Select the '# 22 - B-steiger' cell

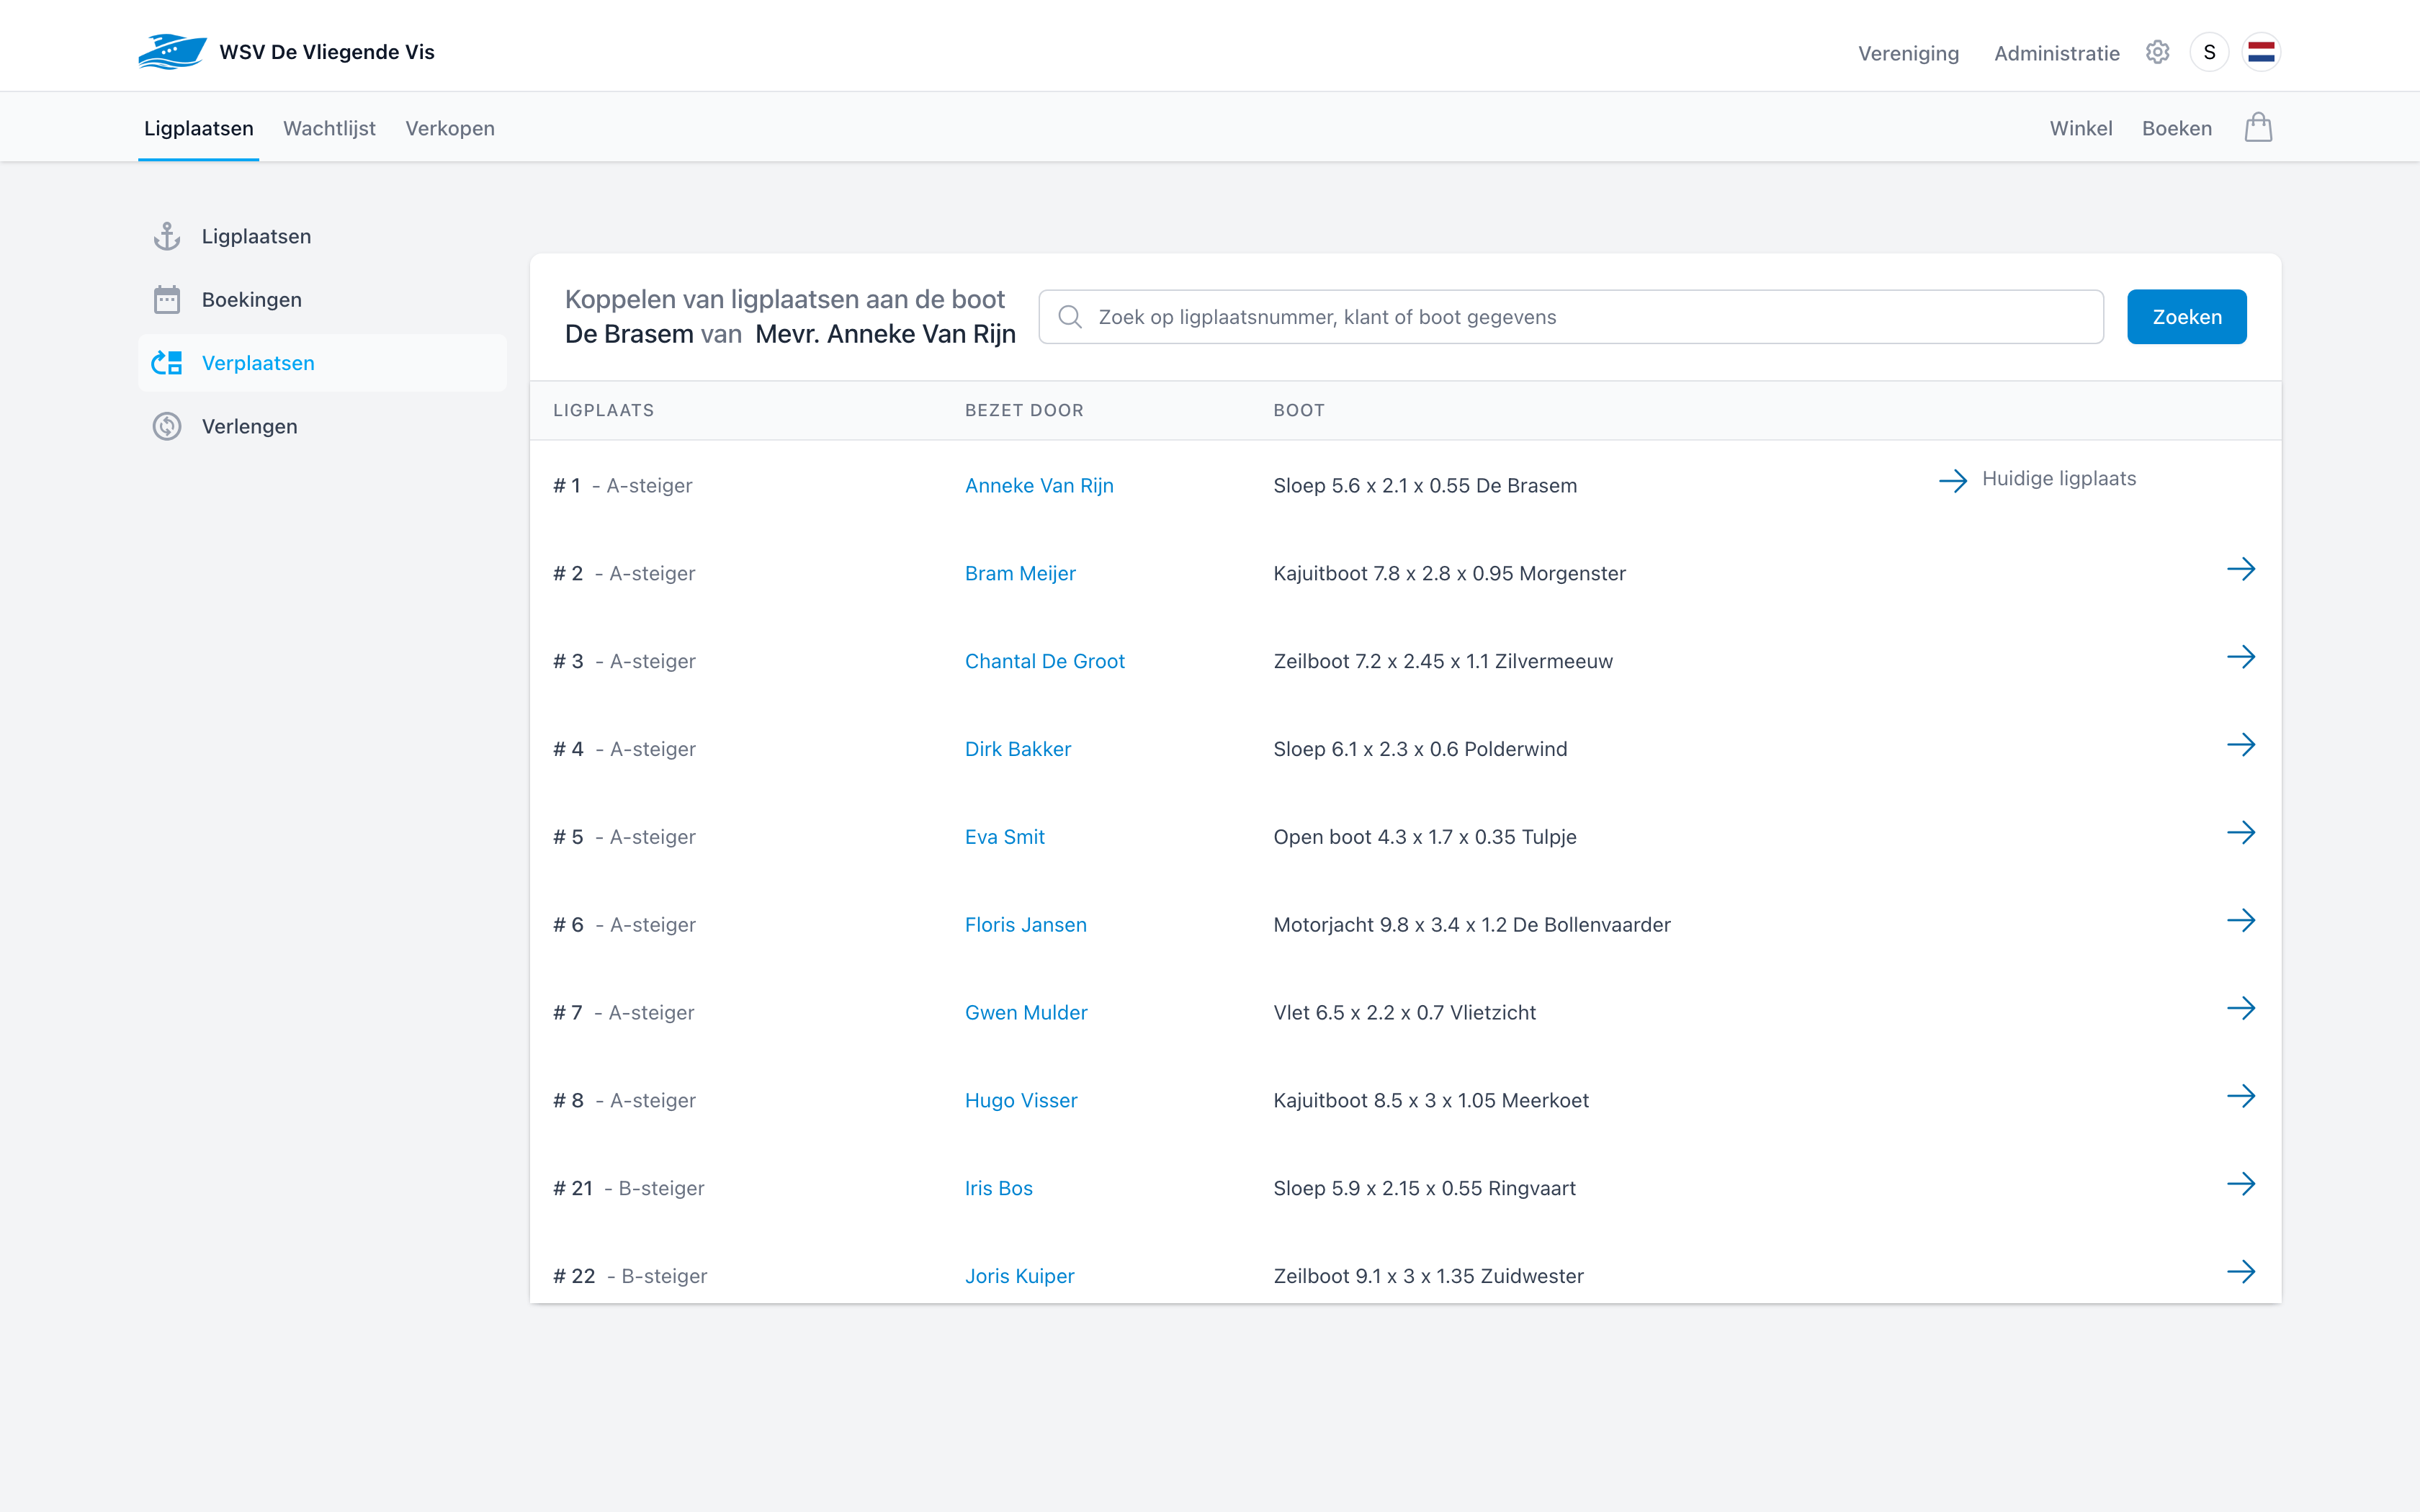[630, 1276]
